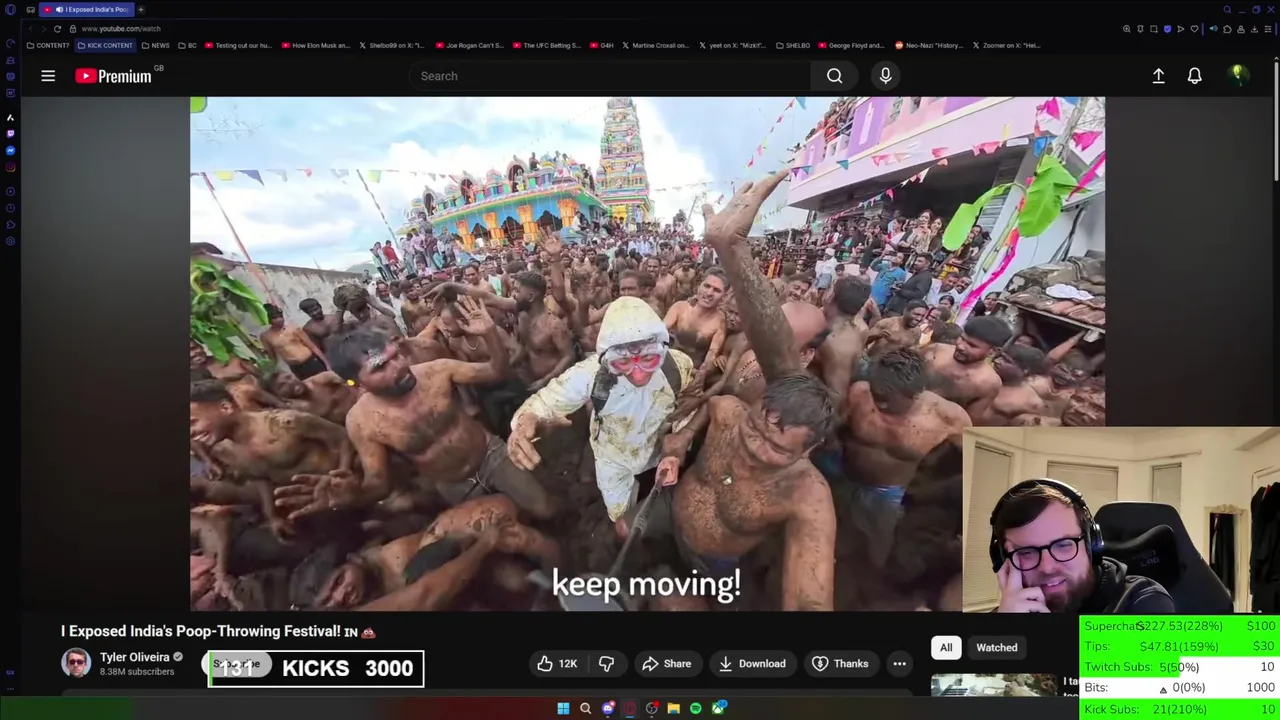Open The UFC Betting S... bookmark
Image resolution: width=1280 pixels, height=720 pixels.
tap(546, 45)
